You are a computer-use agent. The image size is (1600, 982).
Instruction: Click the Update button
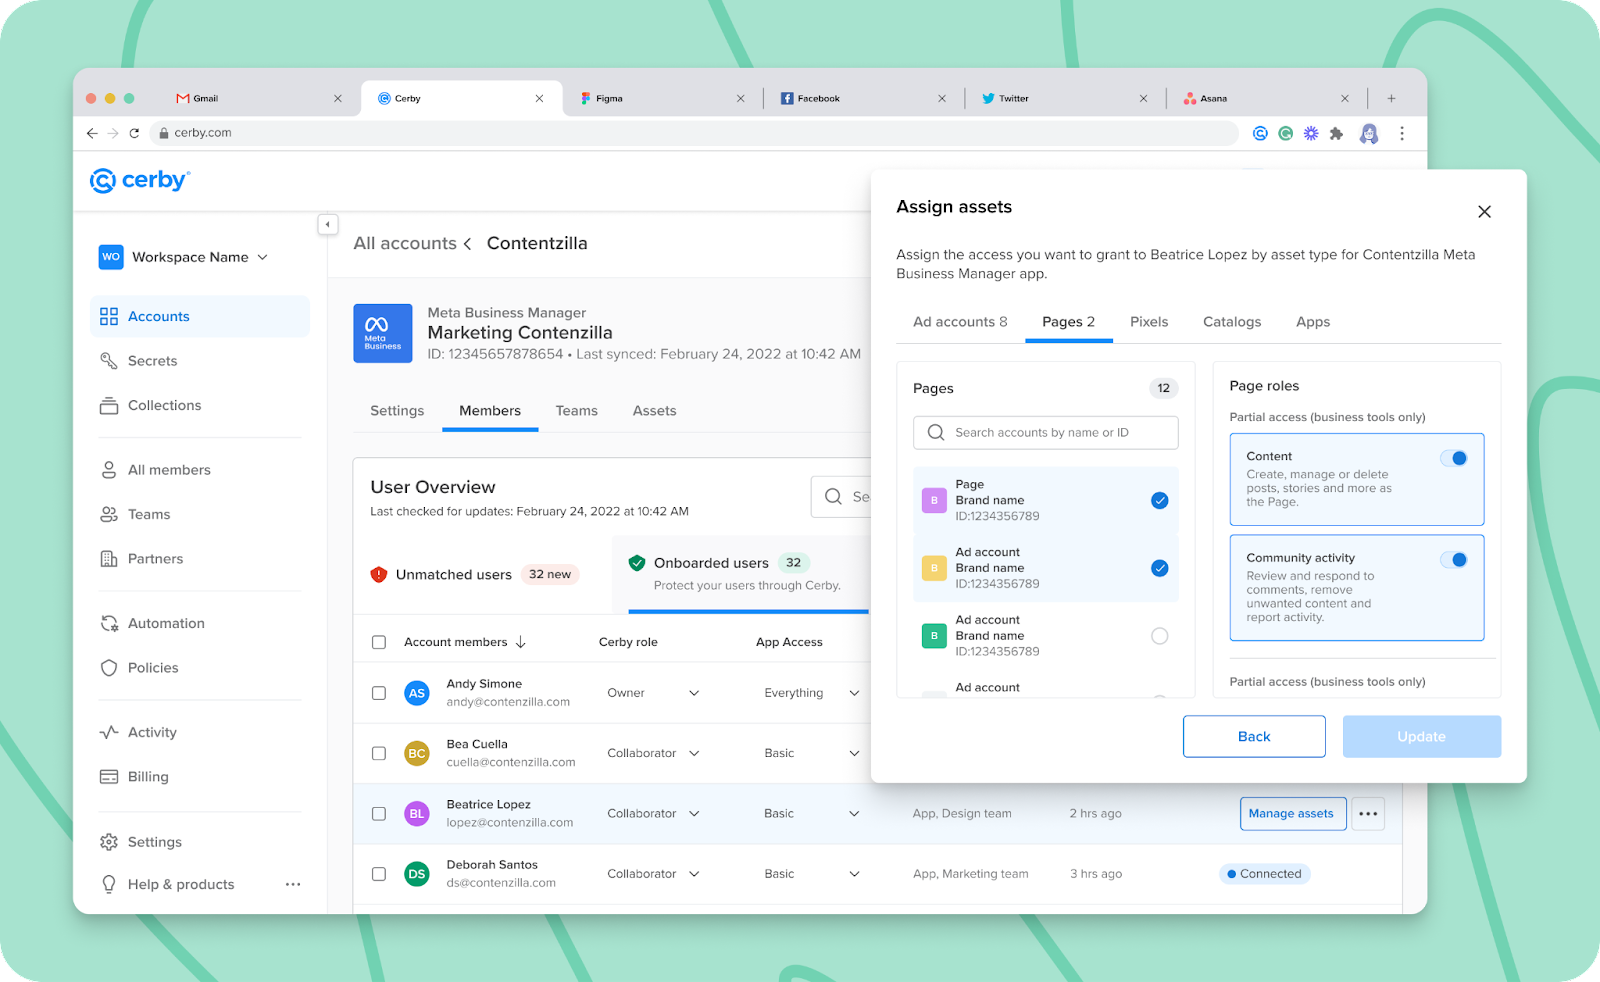[1421, 737]
